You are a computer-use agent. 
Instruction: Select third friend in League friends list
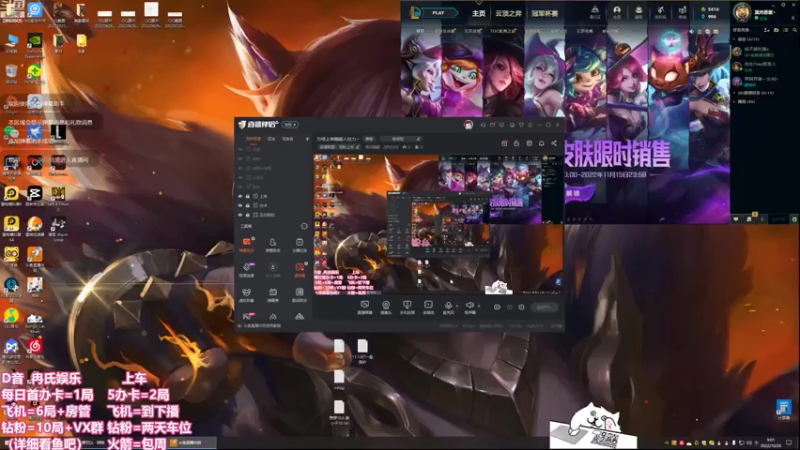(763, 82)
